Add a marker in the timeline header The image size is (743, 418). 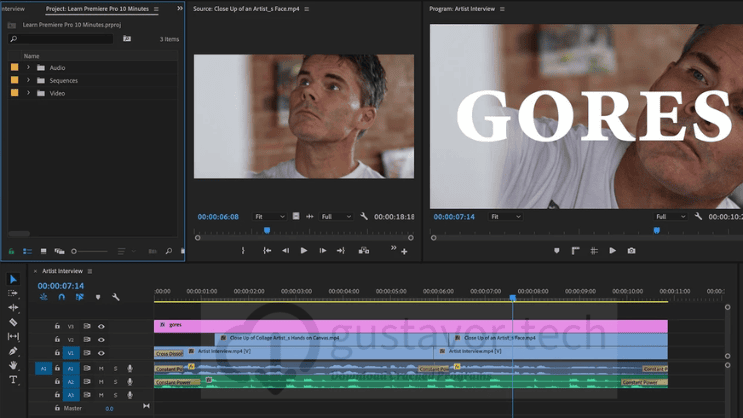pos(98,297)
